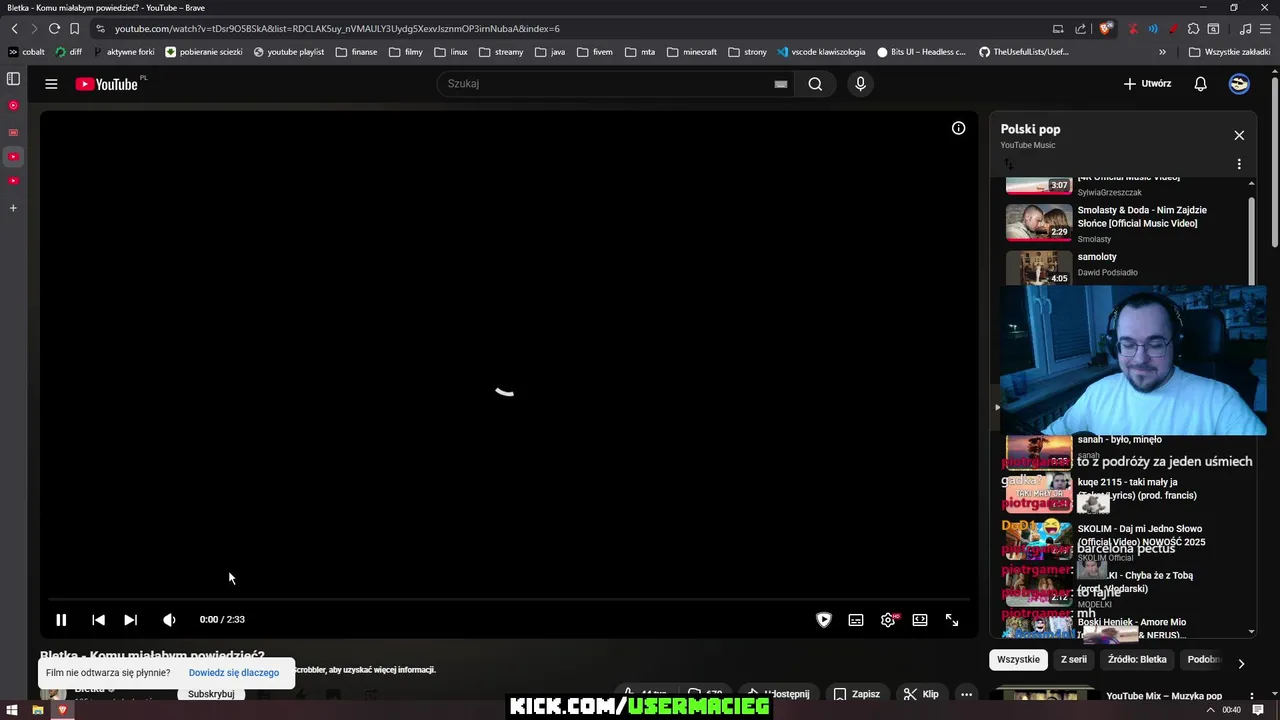1280x720 pixels.
Task: Select the SKOLIM - Daj mi Jedno Słowo video
Action: (1126, 541)
